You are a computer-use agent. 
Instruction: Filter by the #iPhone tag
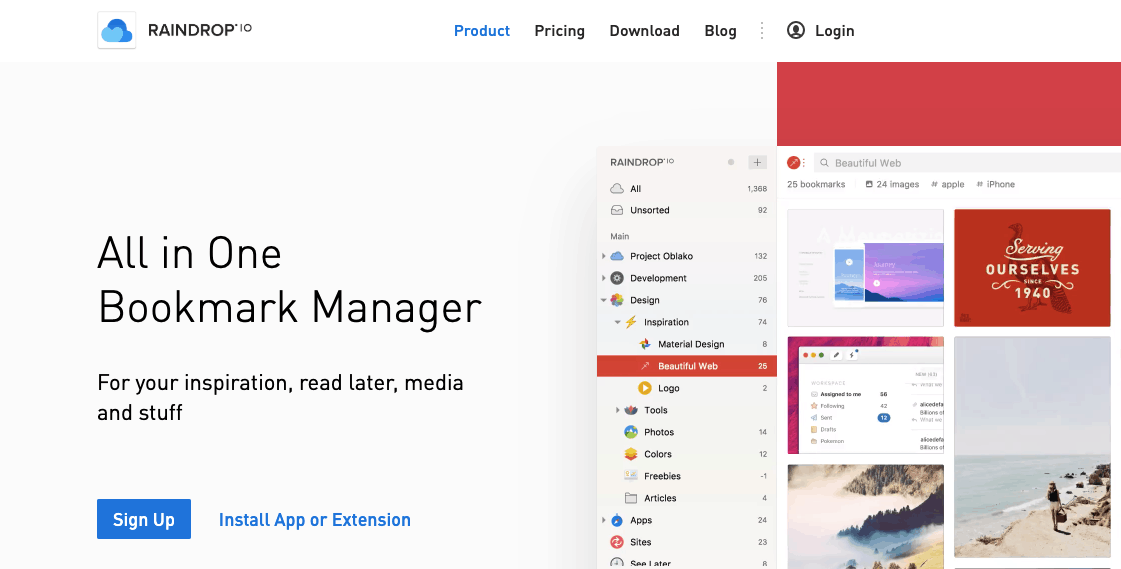point(996,184)
